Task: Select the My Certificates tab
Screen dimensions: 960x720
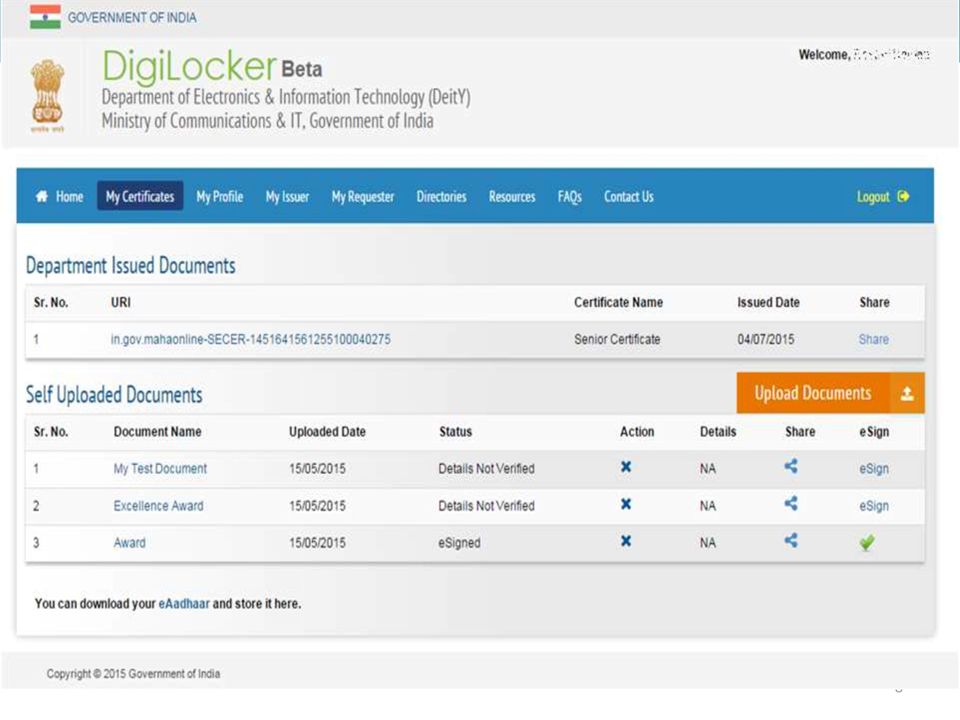Action: (140, 196)
